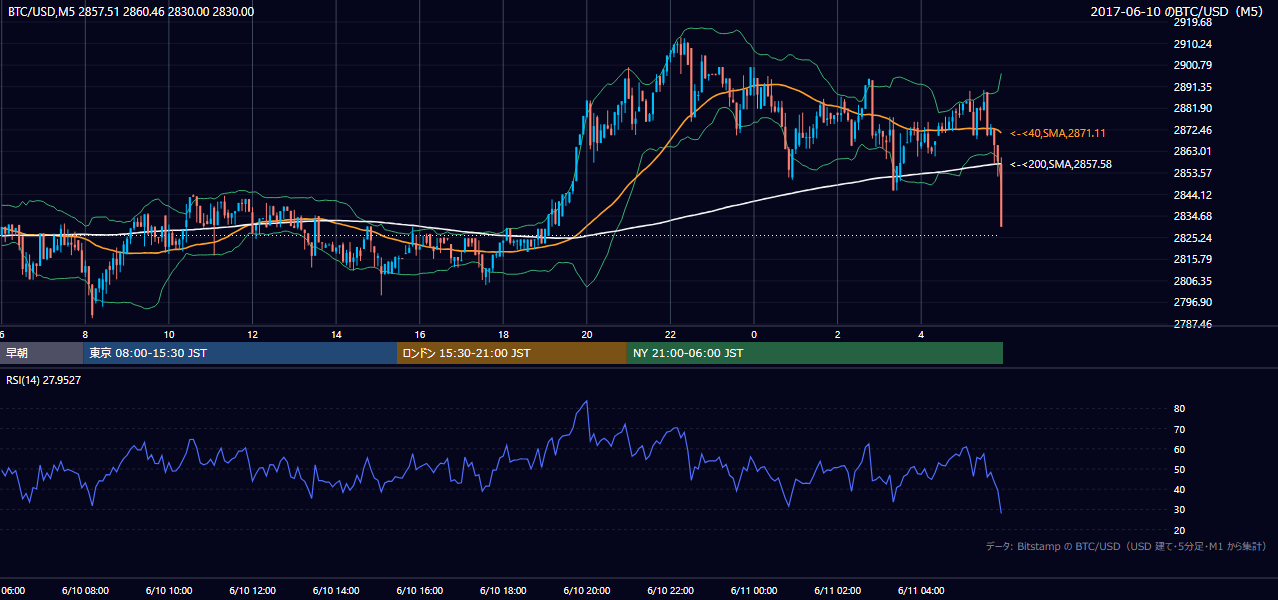This screenshot has width=1278, height=600.
Task: Click the bottom date label 6/10 12:00
Action: [252, 591]
